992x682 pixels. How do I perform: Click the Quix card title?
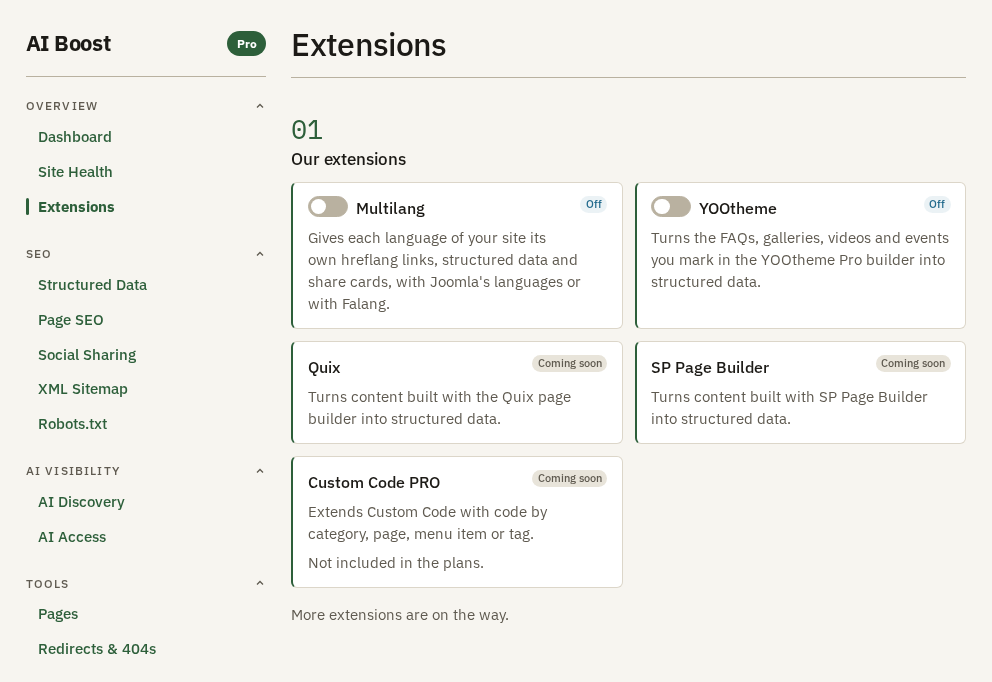[x=324, y=368]
